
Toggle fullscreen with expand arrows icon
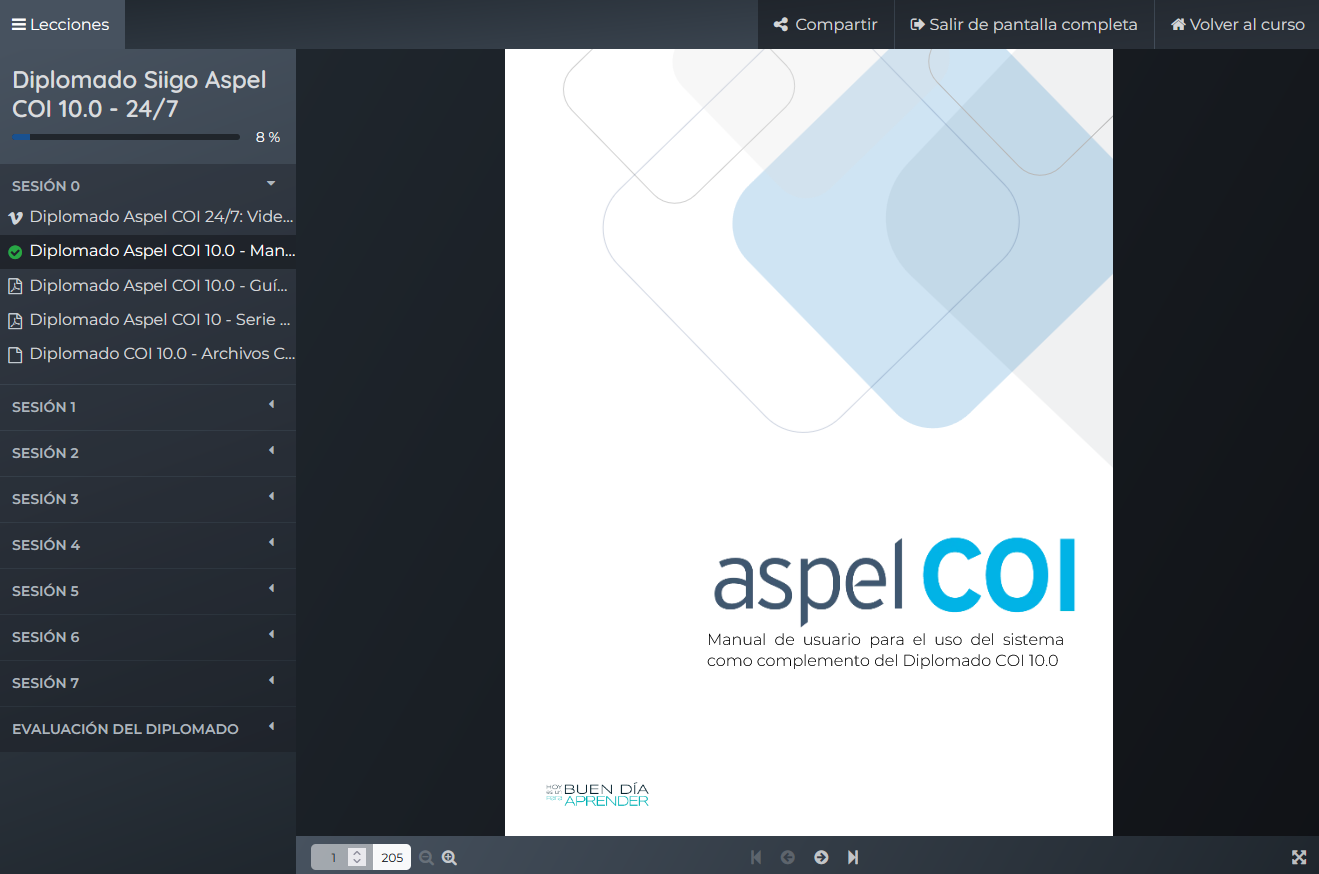(1299, 857)
